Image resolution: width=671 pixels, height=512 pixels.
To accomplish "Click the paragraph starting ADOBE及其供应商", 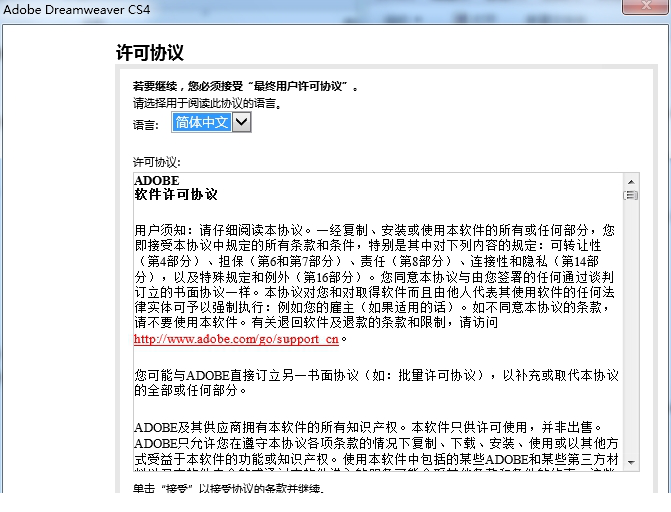I will click(x=377, y=445).
